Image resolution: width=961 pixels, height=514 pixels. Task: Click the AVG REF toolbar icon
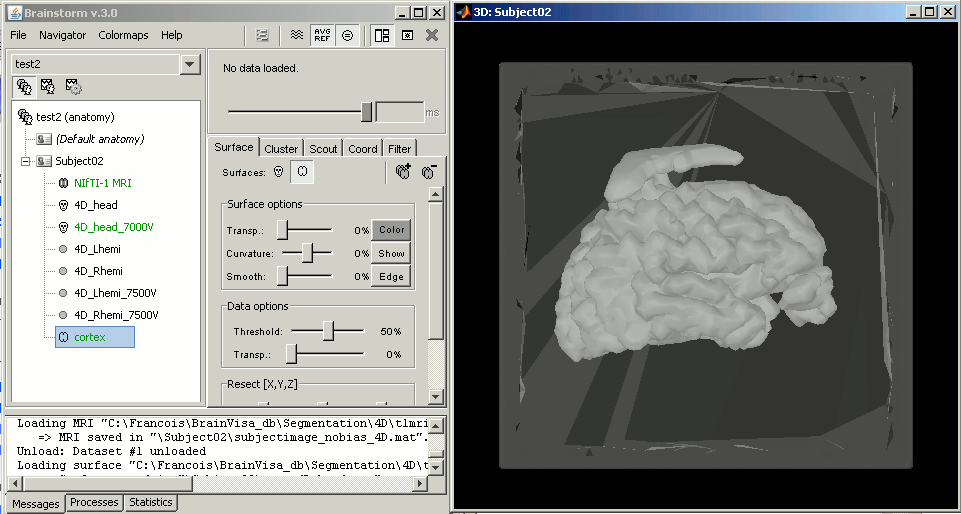click(322, 35)
